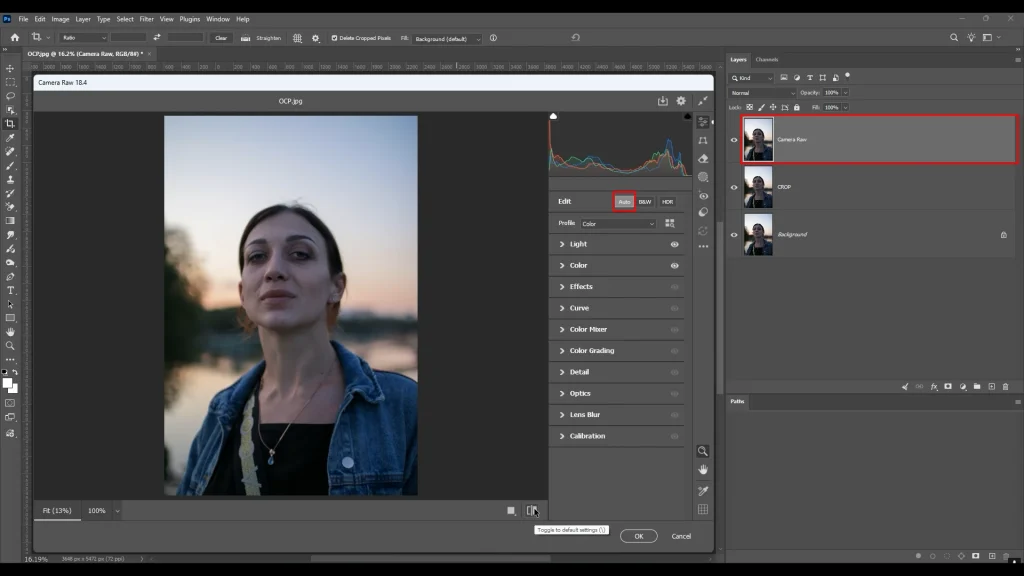1024x576 pixels.
Task: Select the Zoom tool in Photoshop toolbar
Action: coord(10,345)
